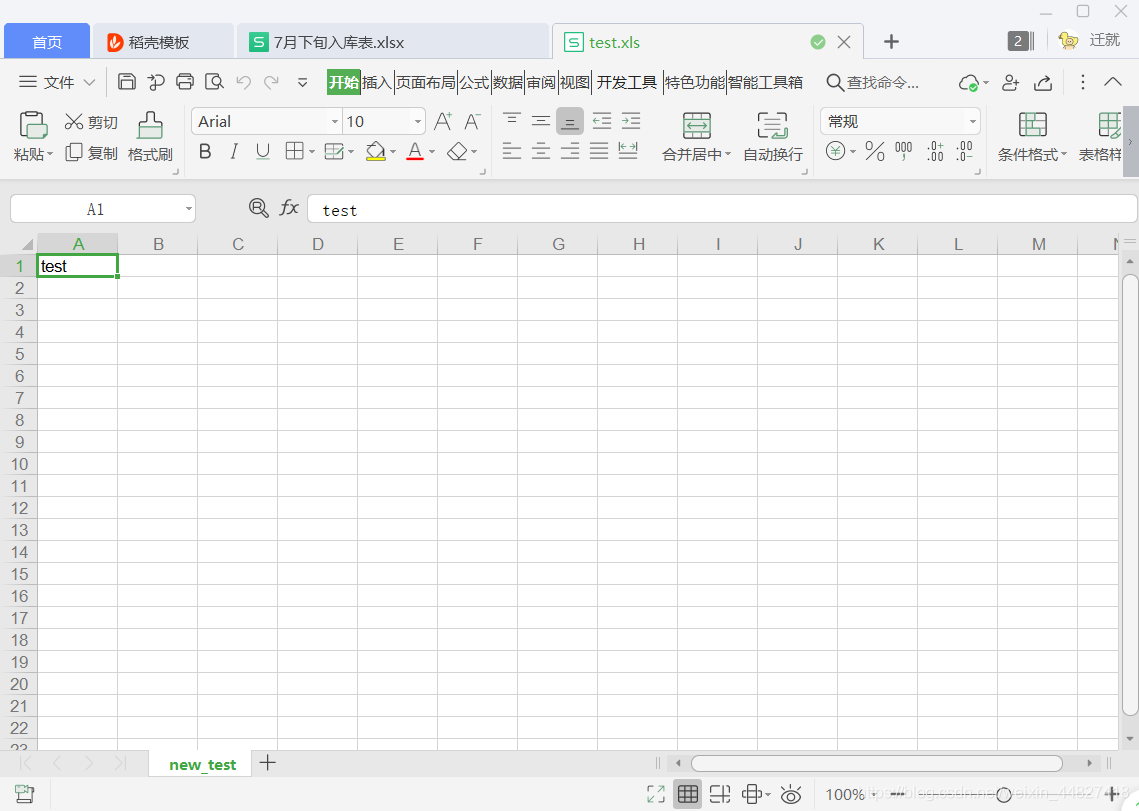Expand Paste 粘贴 options arrow
Screen dimensions: 1139x811
pos(50,155)
